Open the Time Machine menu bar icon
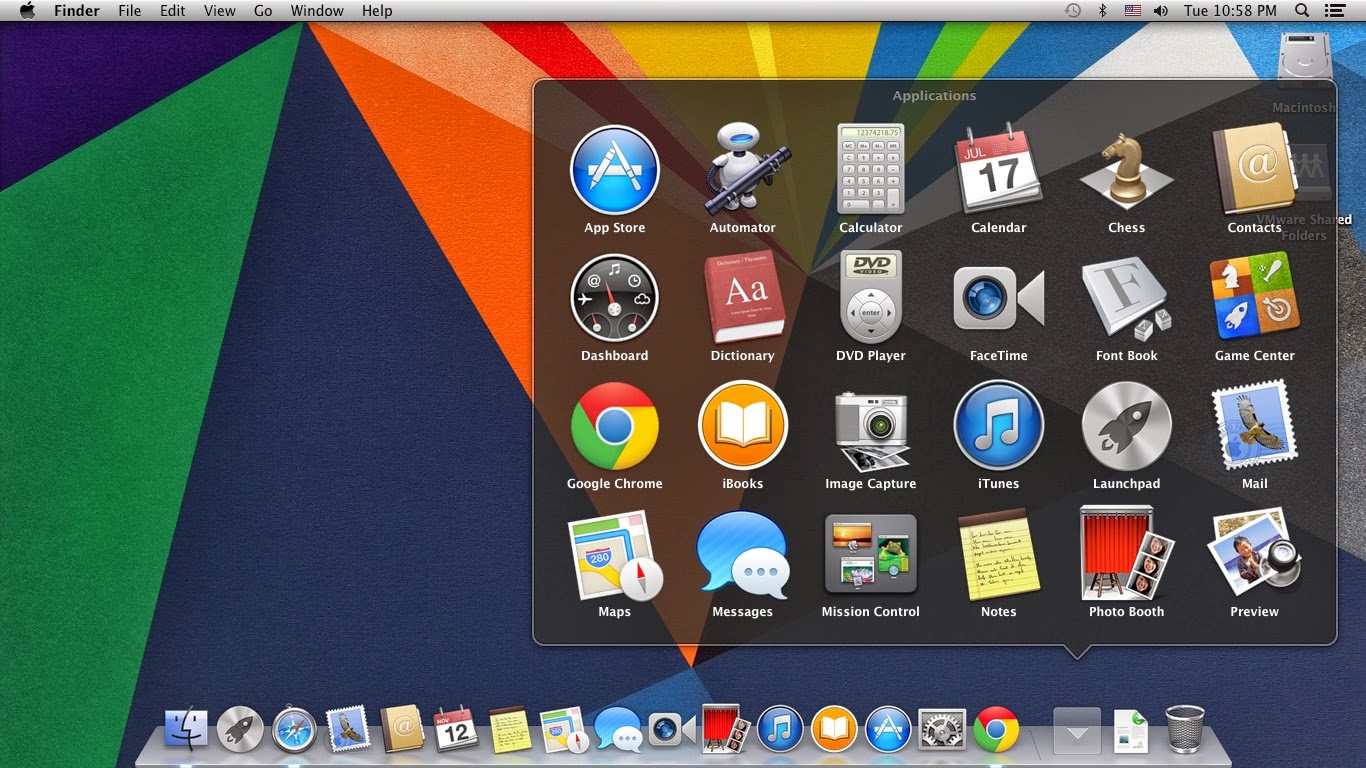This screenshot has height=768, width=1366. [x=1073, y=11]
